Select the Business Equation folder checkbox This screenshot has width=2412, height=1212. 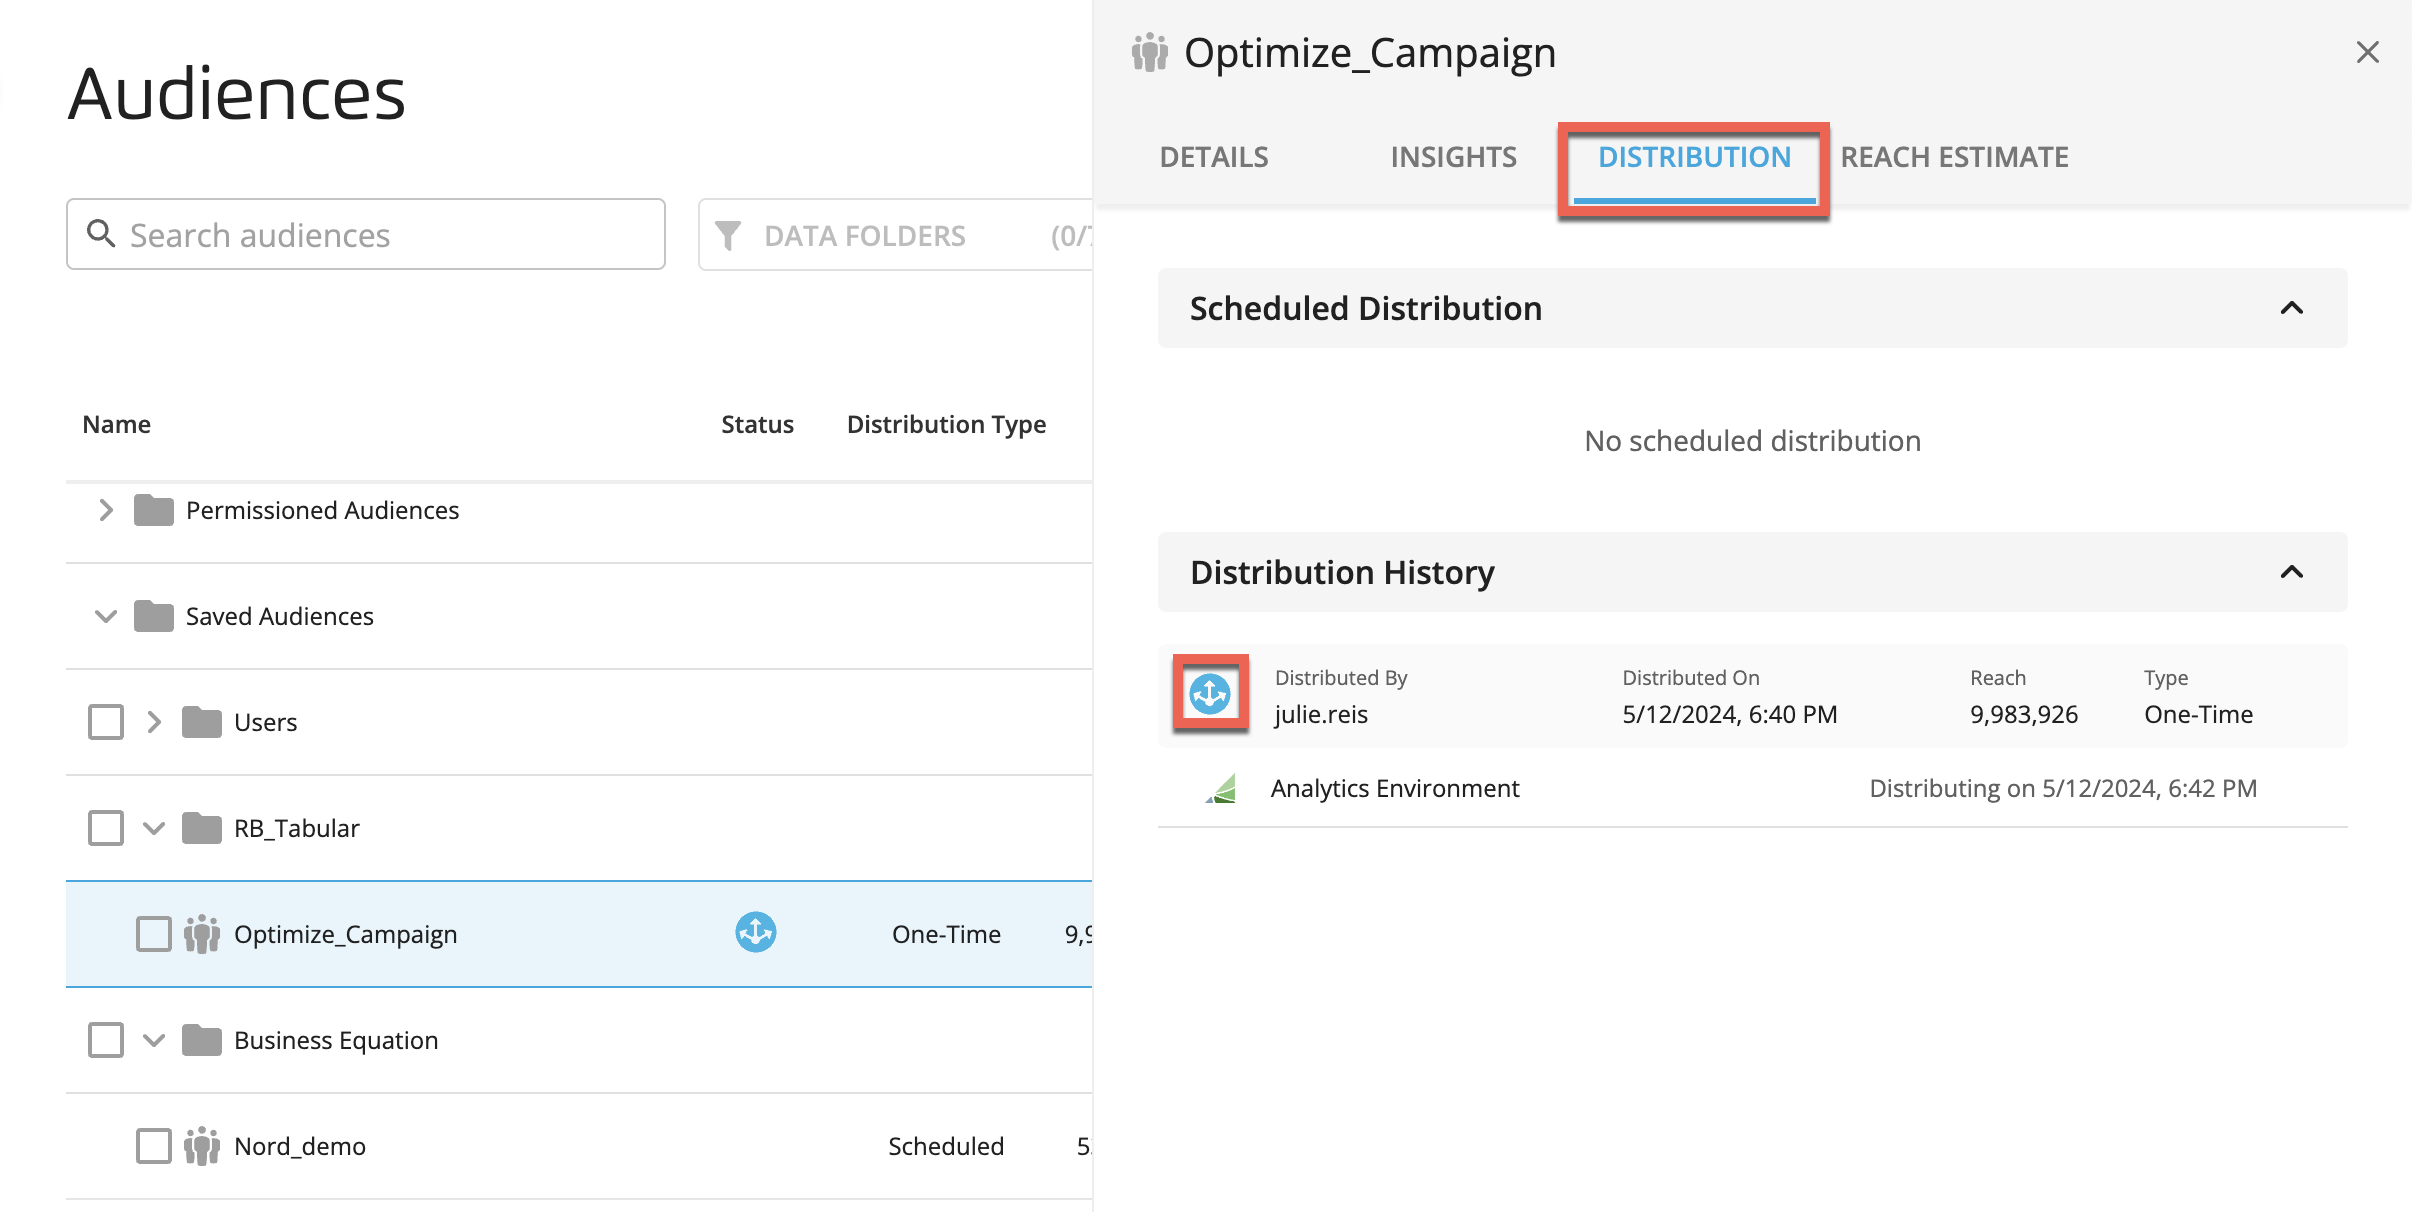106,1040
